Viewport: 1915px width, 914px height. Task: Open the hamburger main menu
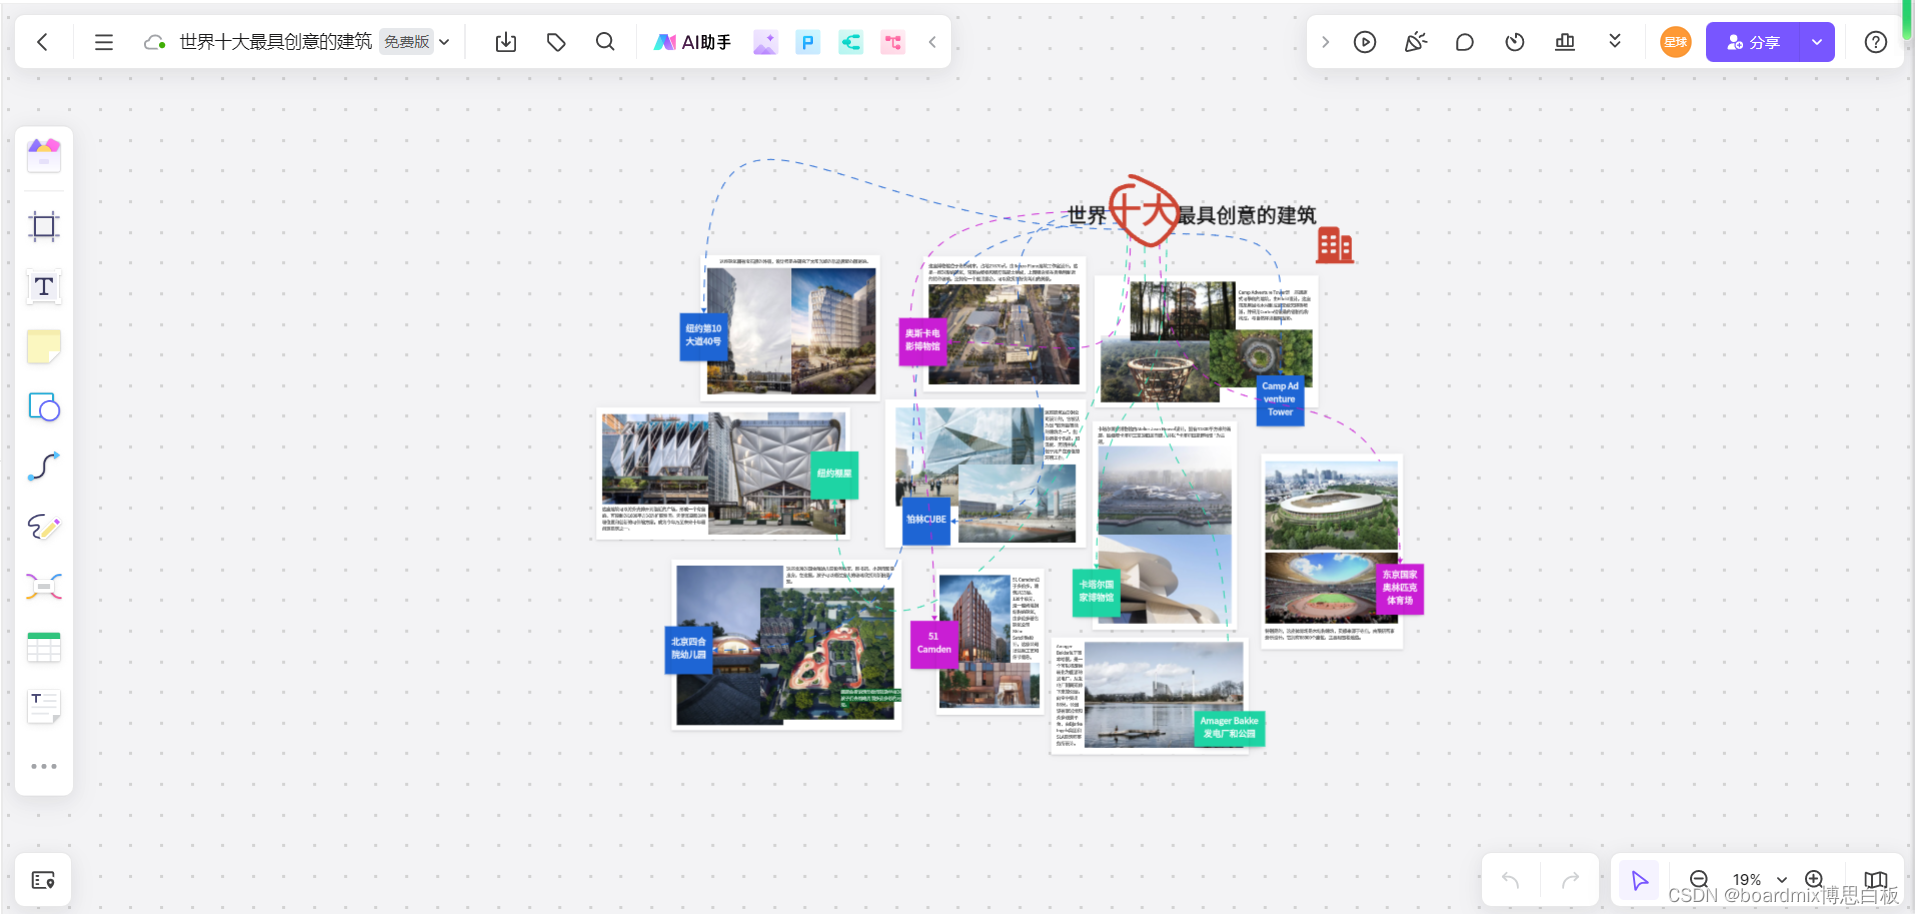point(104,42)
